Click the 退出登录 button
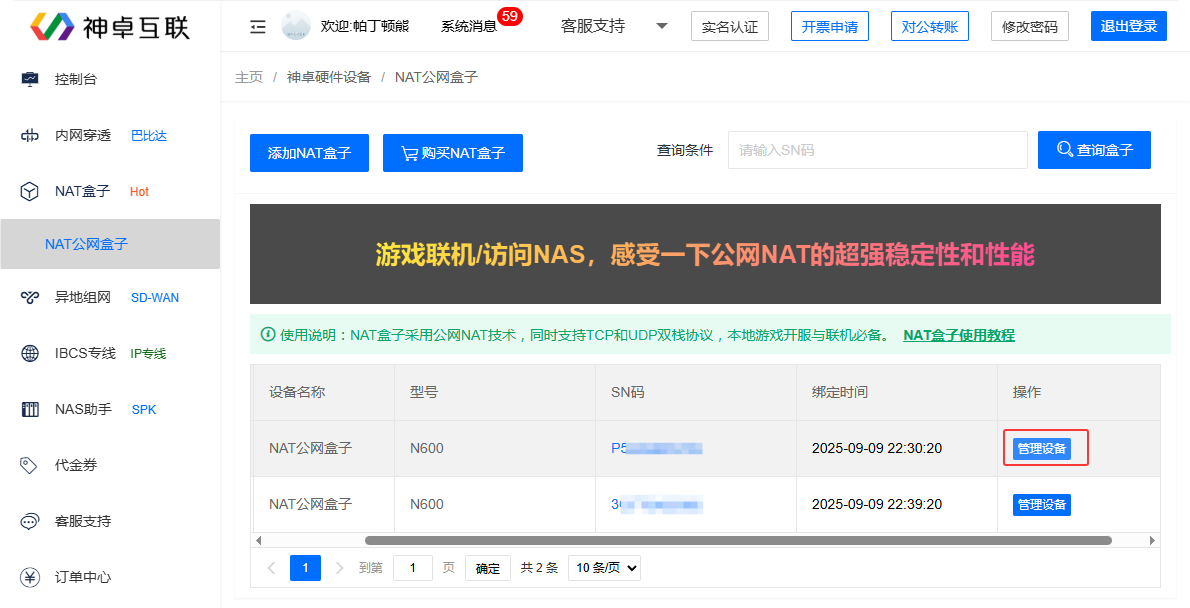1190x608 pixels. tap(1128, 26)
